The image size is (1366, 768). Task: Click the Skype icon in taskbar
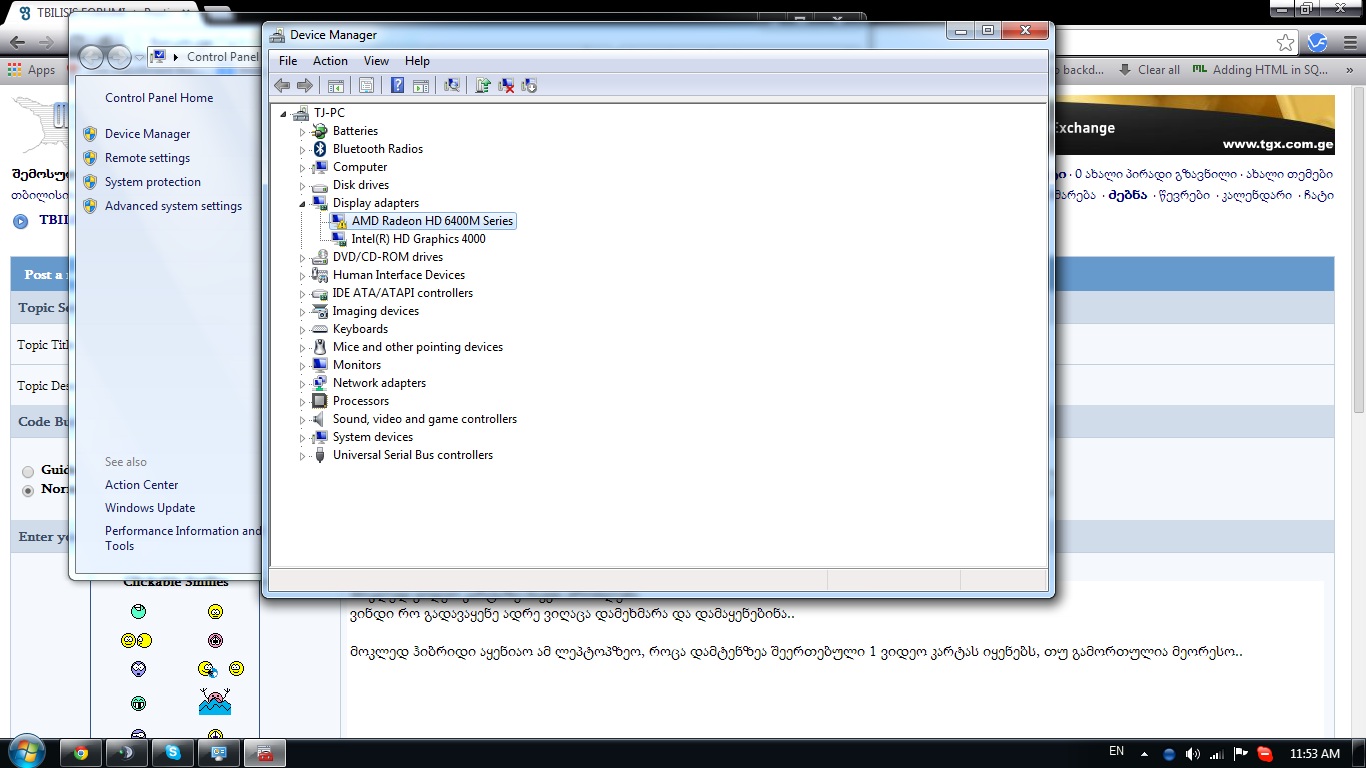pos(173,753)
